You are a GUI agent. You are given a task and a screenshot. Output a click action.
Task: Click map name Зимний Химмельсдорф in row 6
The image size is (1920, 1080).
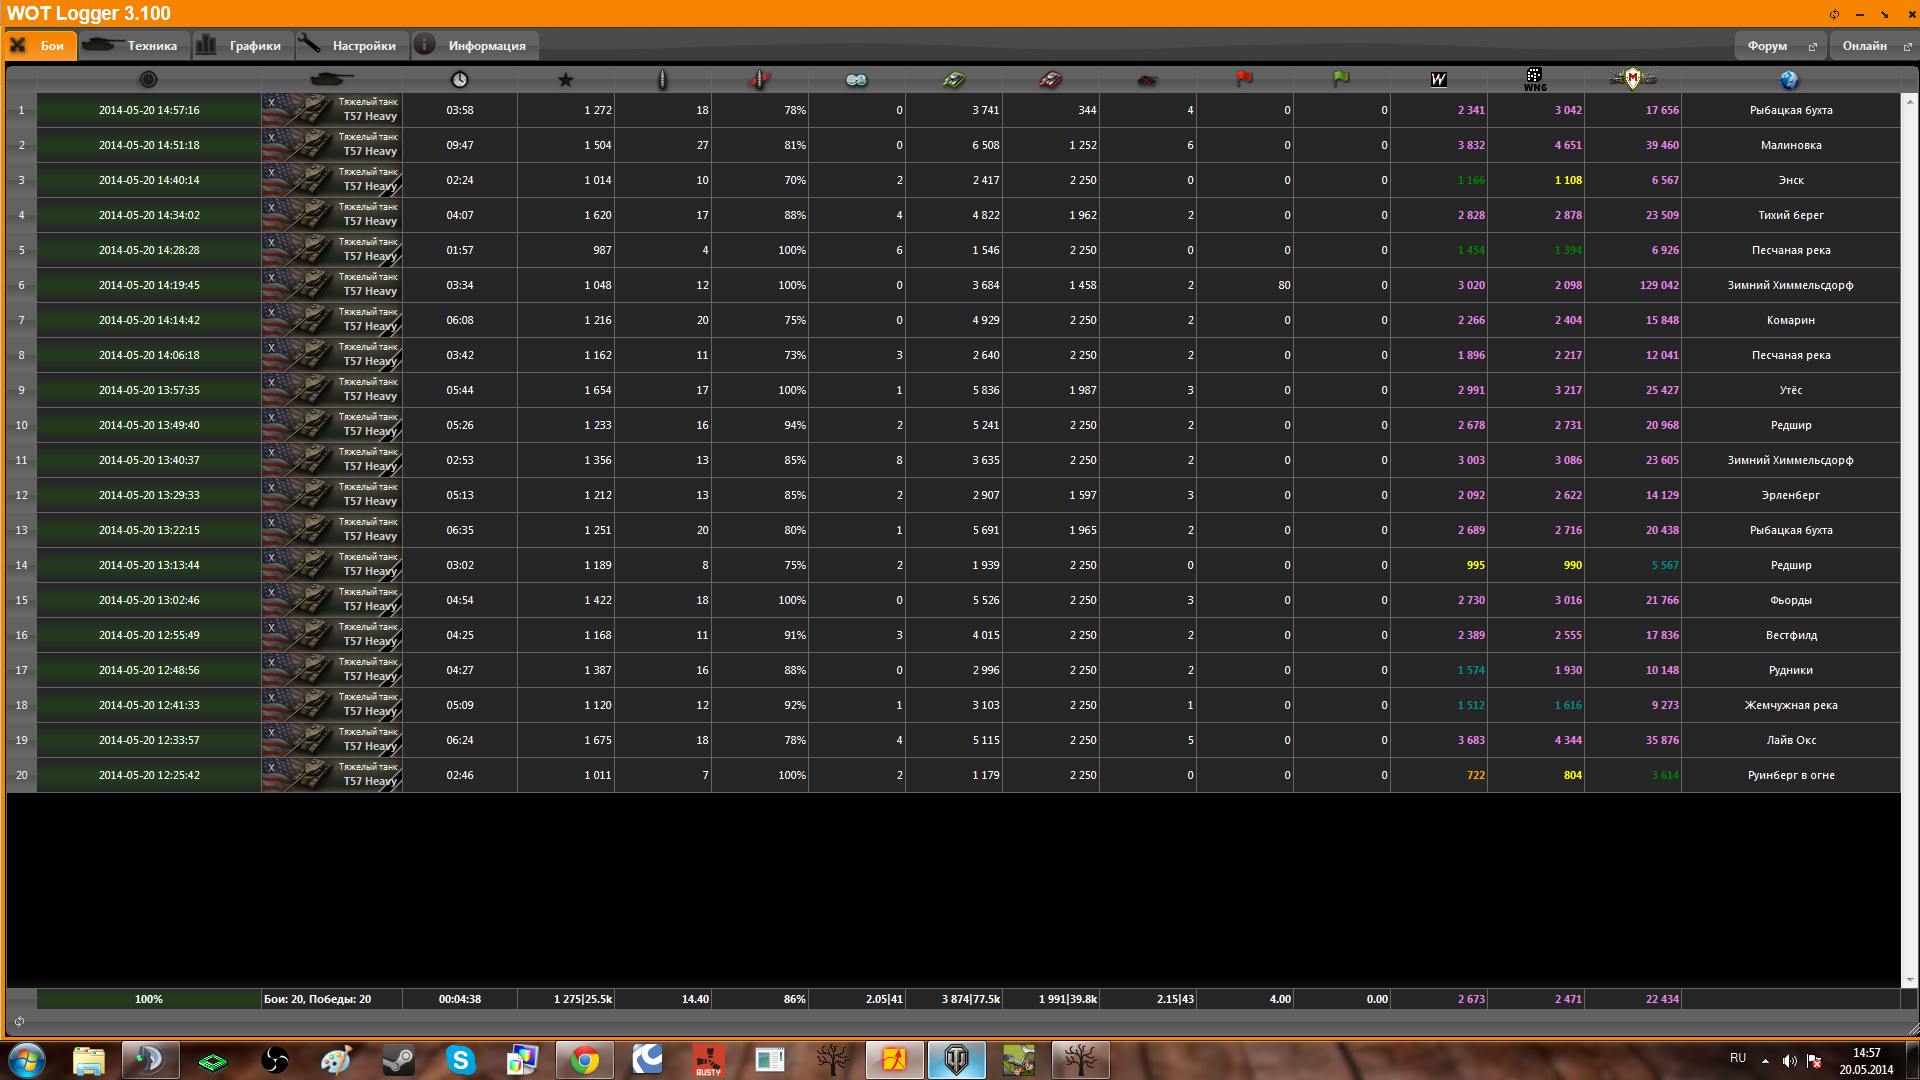(1790, 285)
